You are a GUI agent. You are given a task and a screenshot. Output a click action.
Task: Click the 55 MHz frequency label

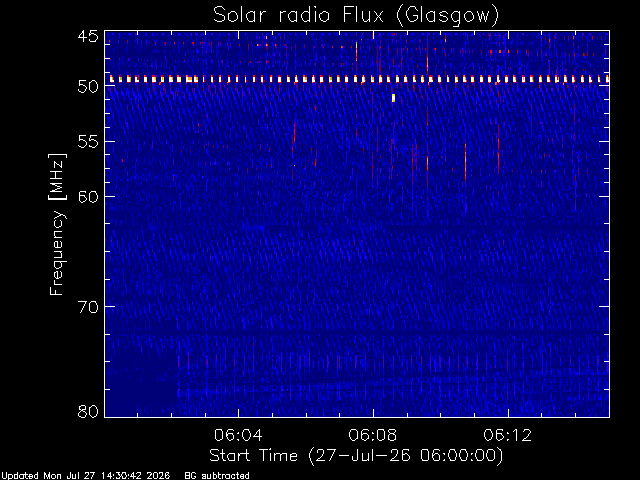coord(88,142)
